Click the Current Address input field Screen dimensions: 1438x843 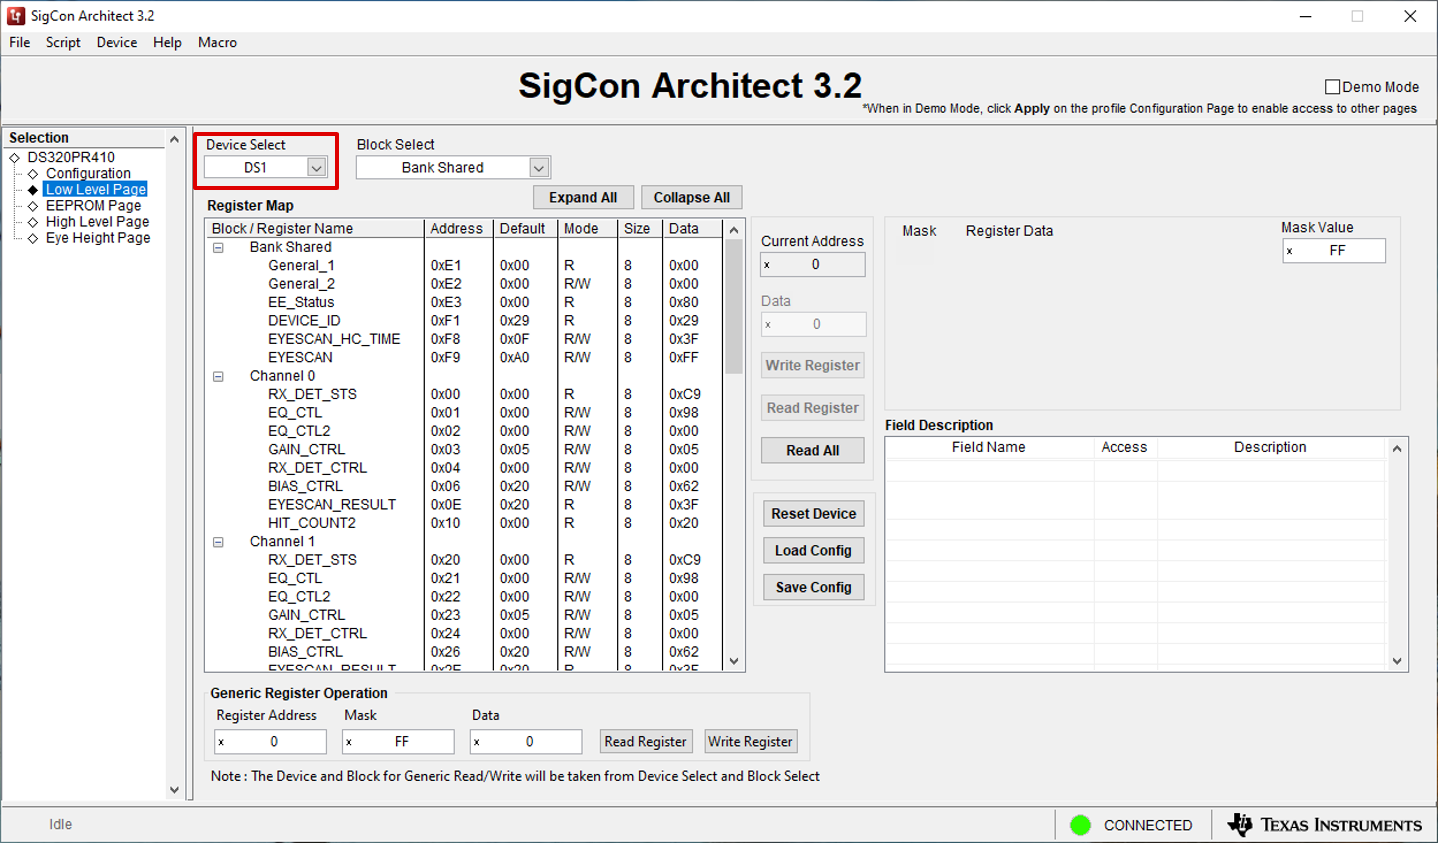(813, 264)
